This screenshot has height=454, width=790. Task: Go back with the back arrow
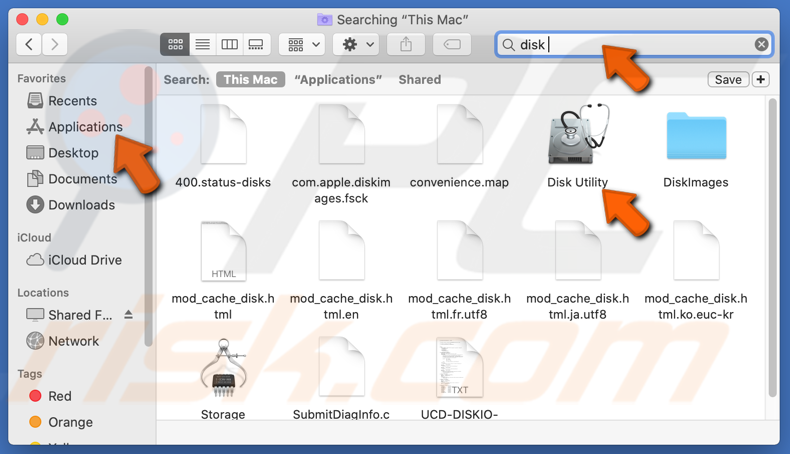pos(29,45)
